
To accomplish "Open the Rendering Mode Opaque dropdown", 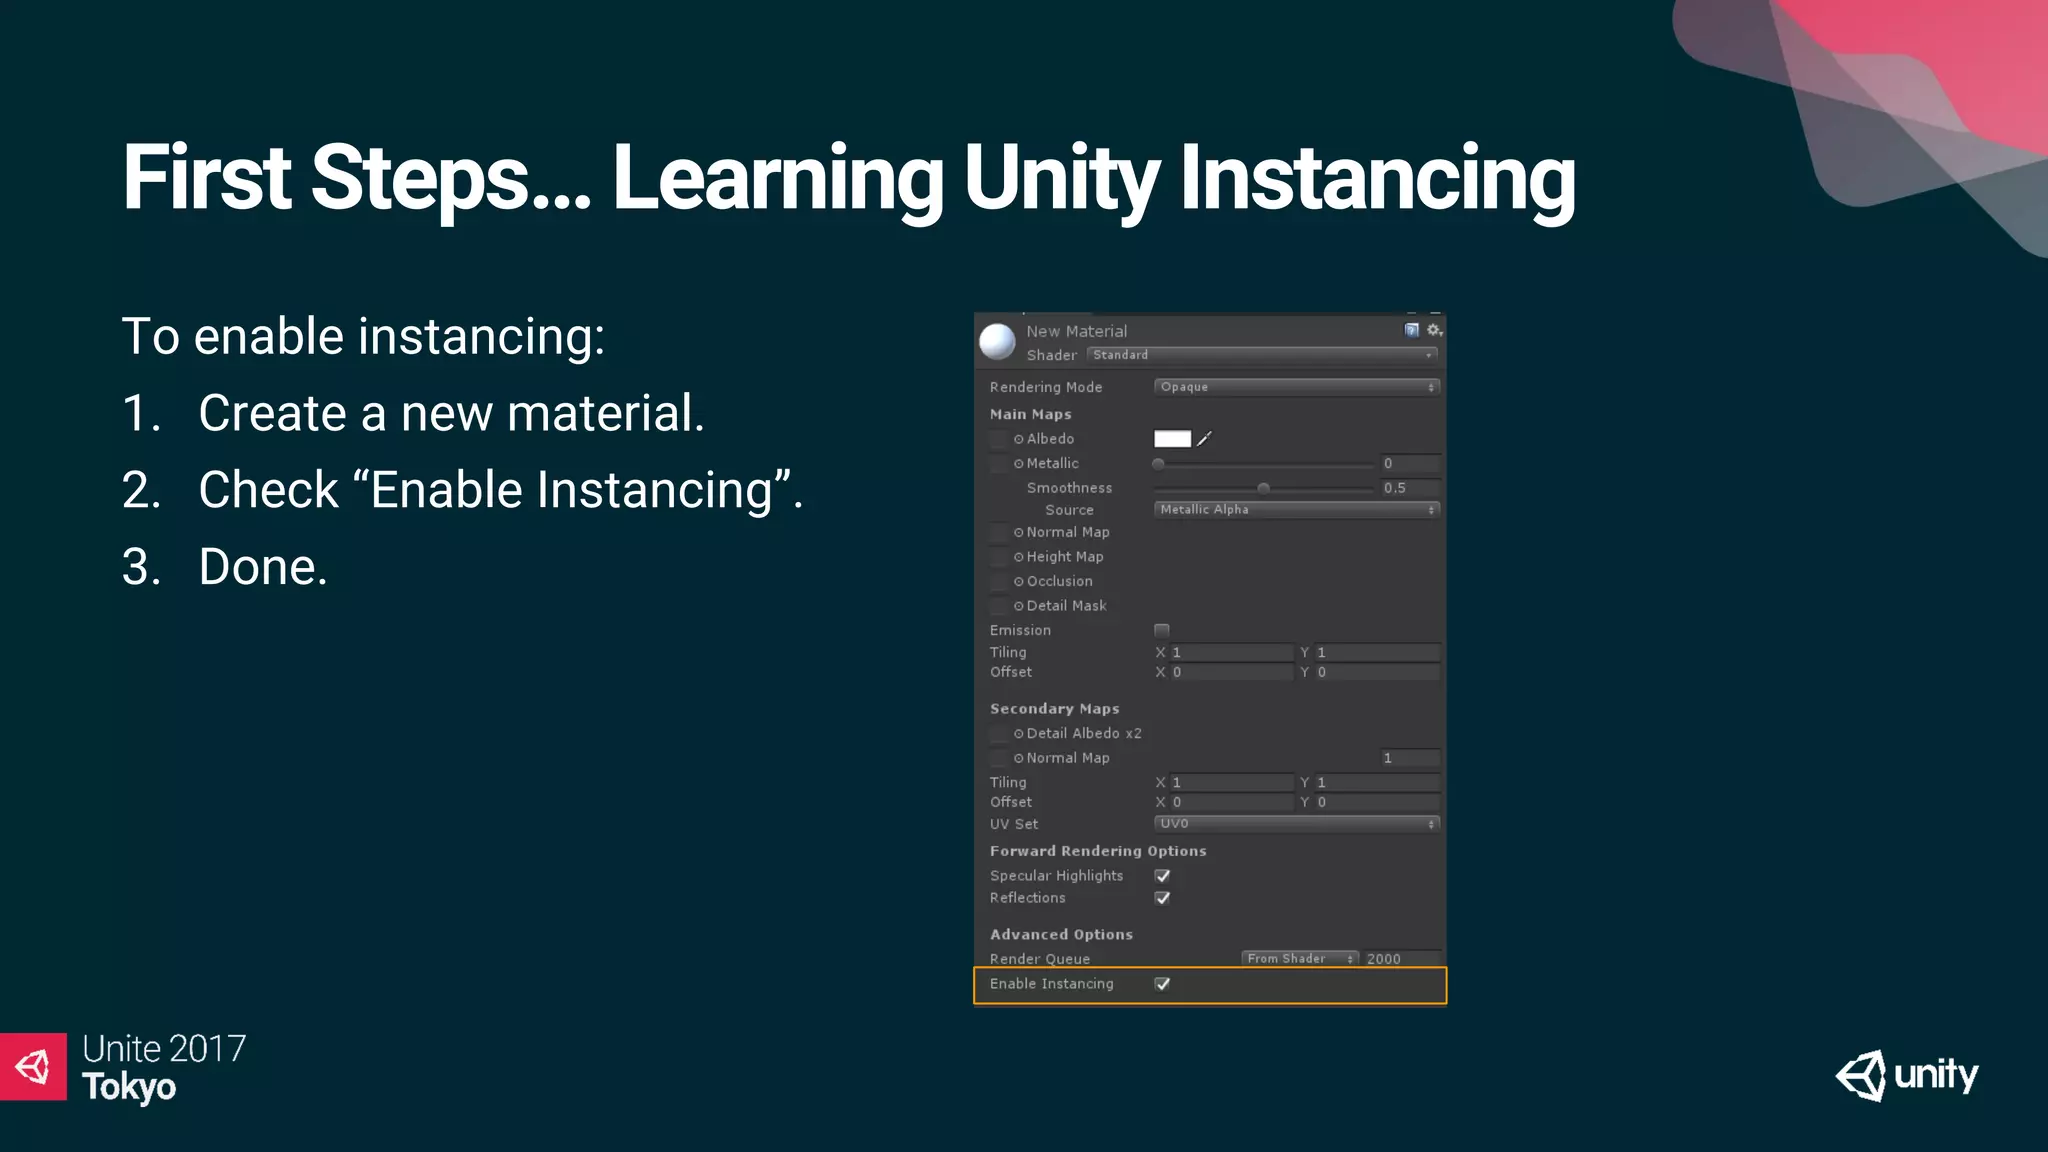I will click(x=1297, y=387).
